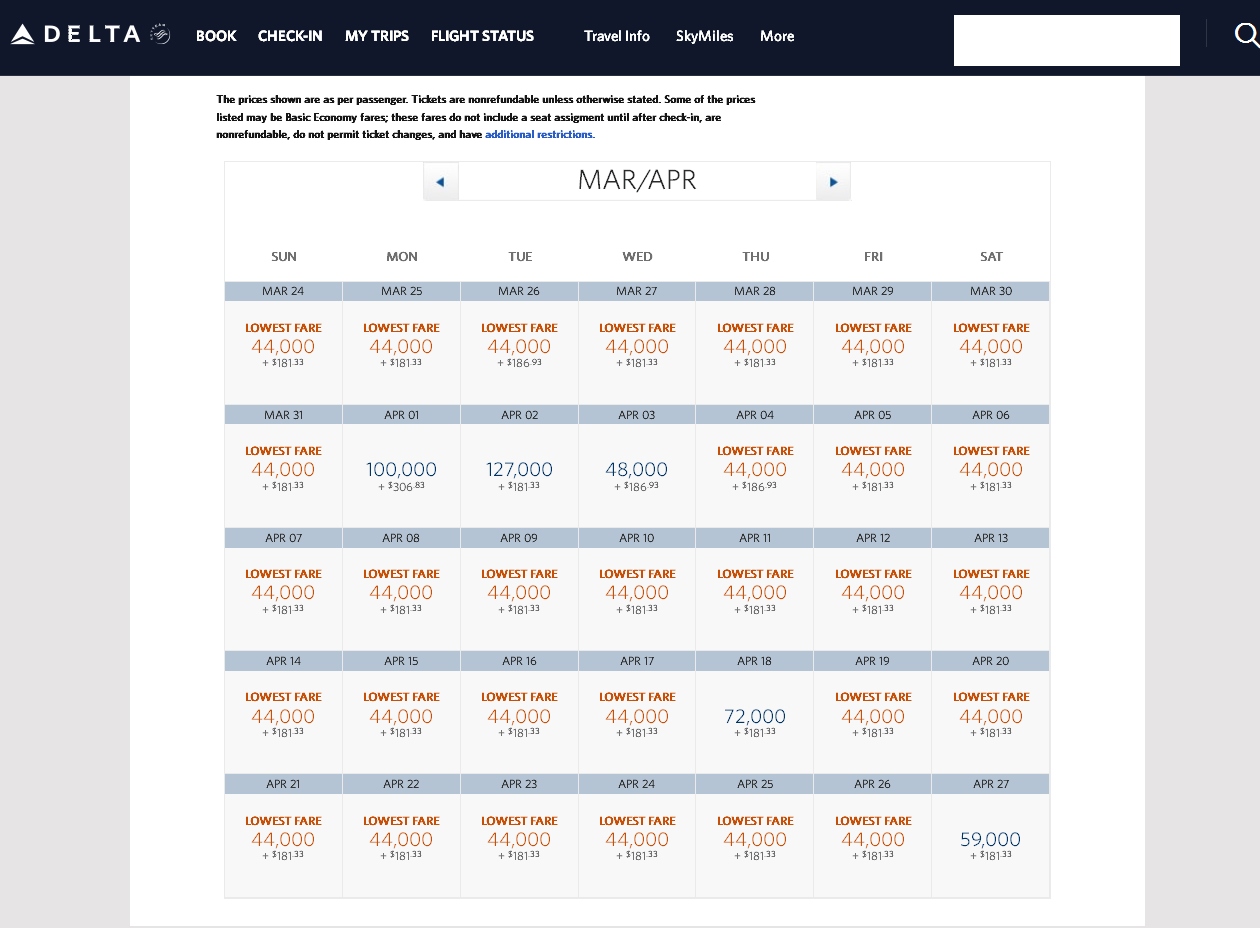Click the search input field top right
Viewport: 1260px width, 928px height.
[x=1066, y=40]
